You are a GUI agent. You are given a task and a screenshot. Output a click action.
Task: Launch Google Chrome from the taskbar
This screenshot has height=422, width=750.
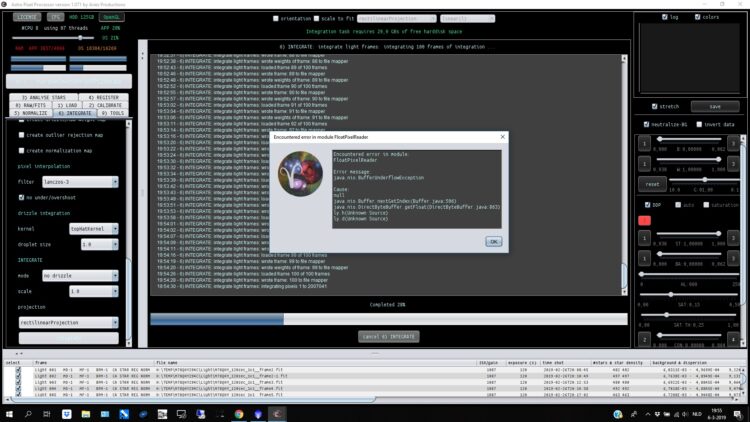click(239, 414)
